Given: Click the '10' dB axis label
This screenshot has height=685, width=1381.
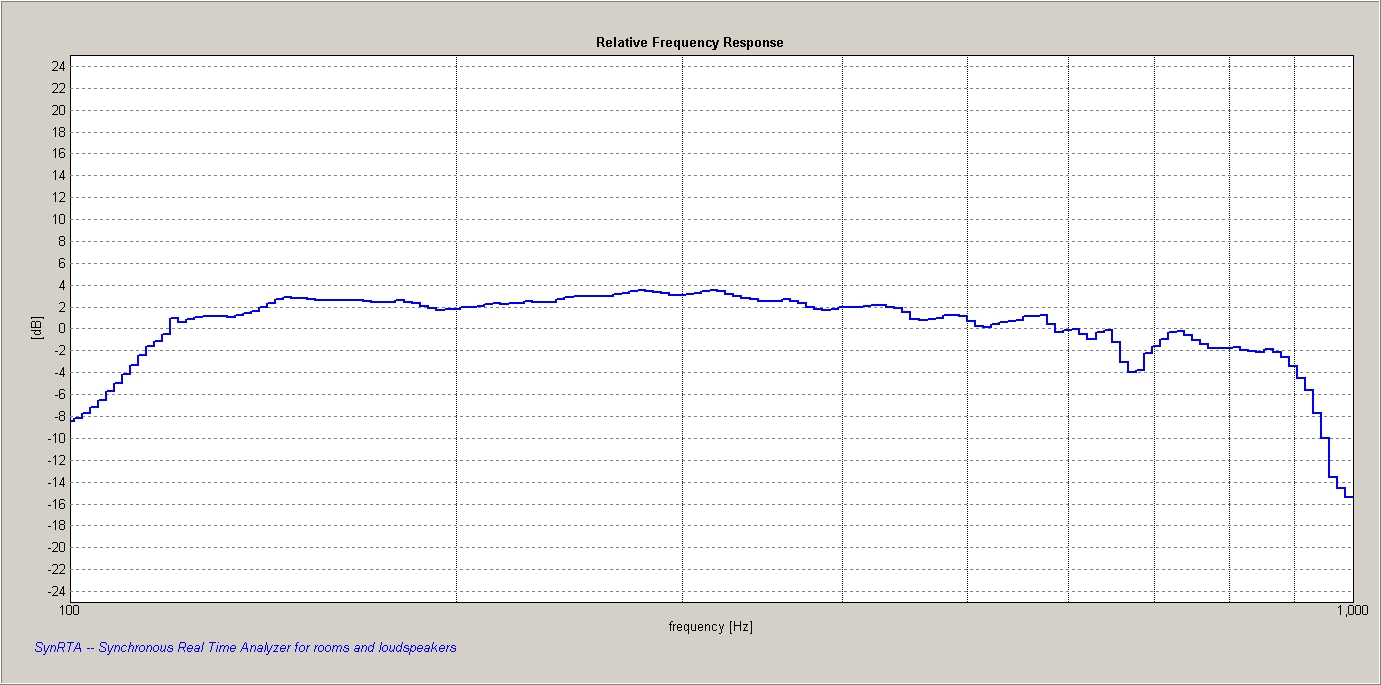Looking at the screenshot, I should tap(58, 219).
